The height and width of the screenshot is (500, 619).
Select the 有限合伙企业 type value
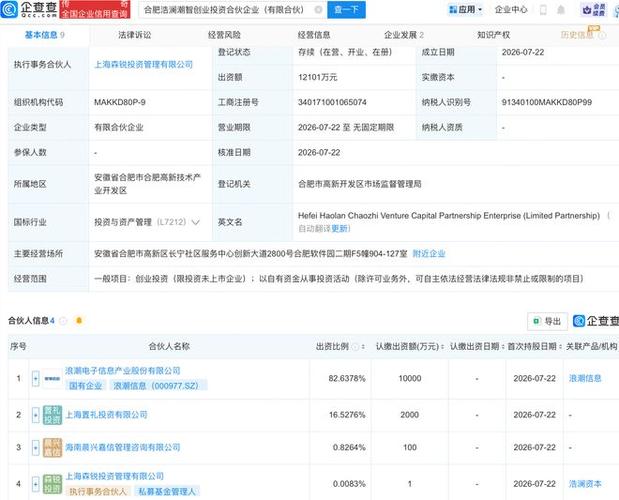(x=118, y=127)
